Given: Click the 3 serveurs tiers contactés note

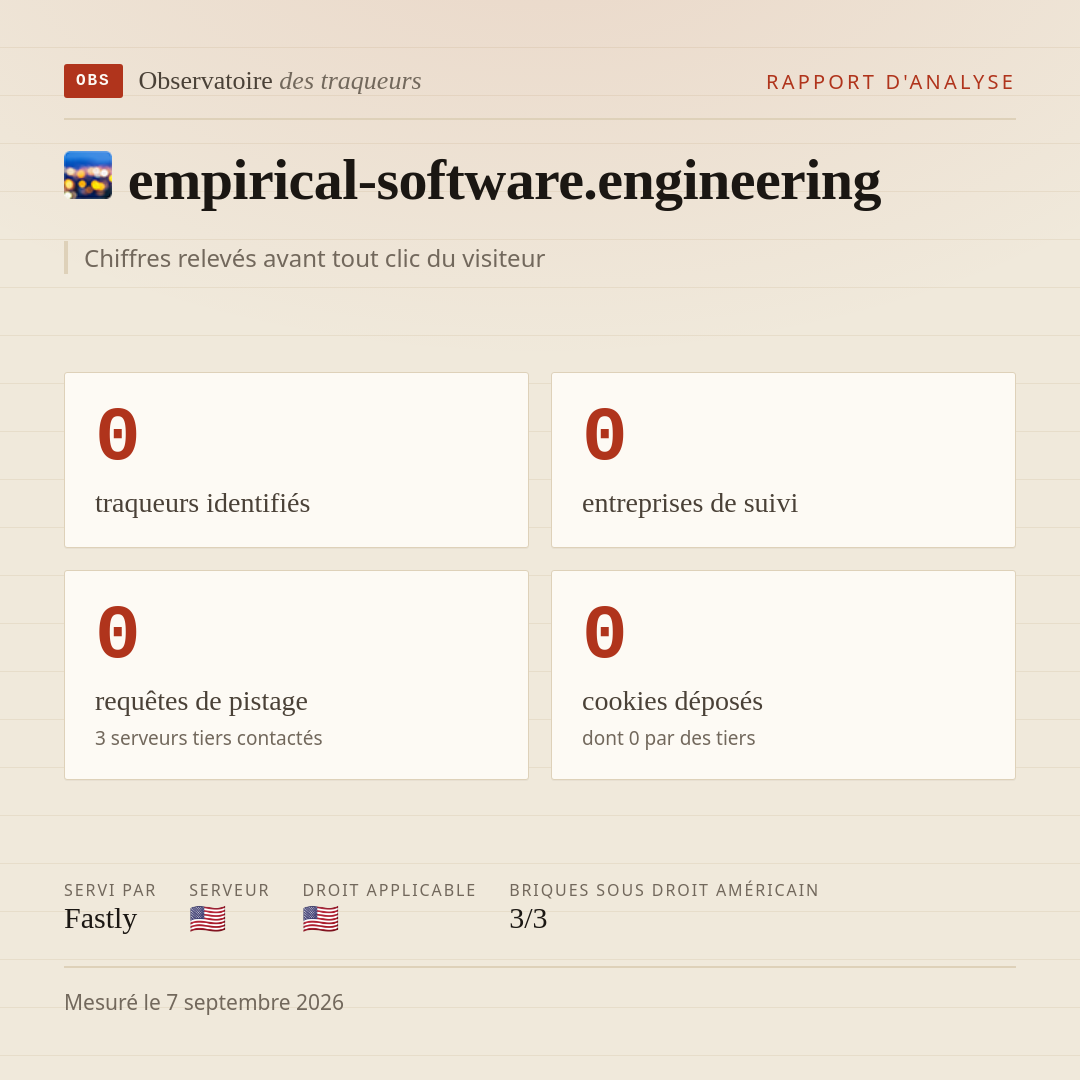Looking at the screenshot, I should [x=209, y=738].
